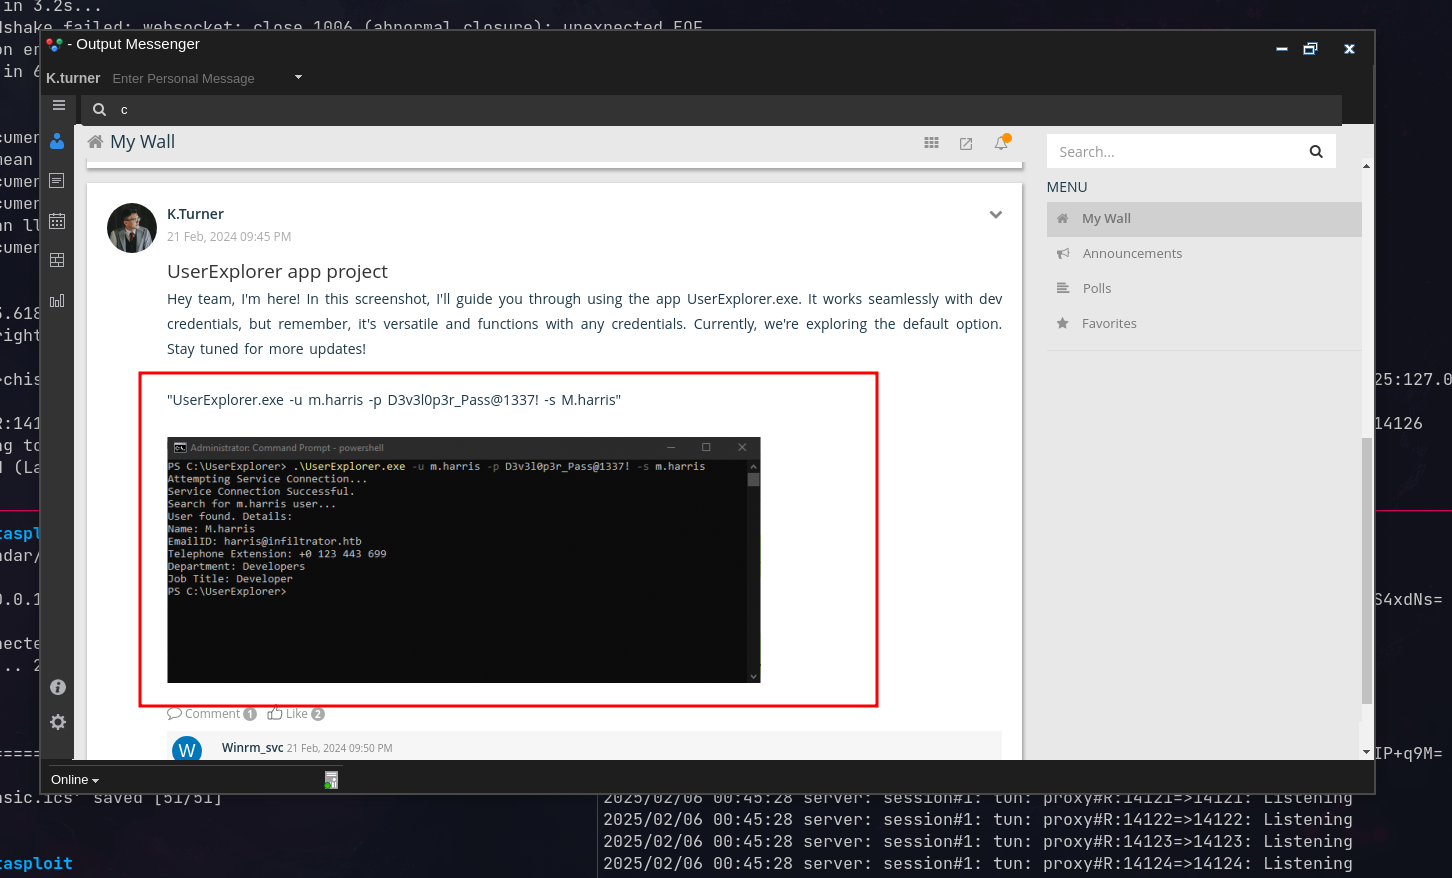
Task: Open Favorites in the menu
Action: point(1109,324)
